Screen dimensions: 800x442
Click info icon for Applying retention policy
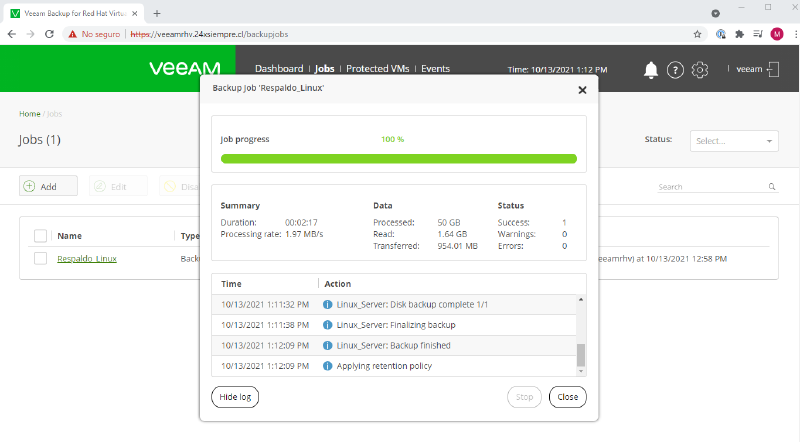328,366
